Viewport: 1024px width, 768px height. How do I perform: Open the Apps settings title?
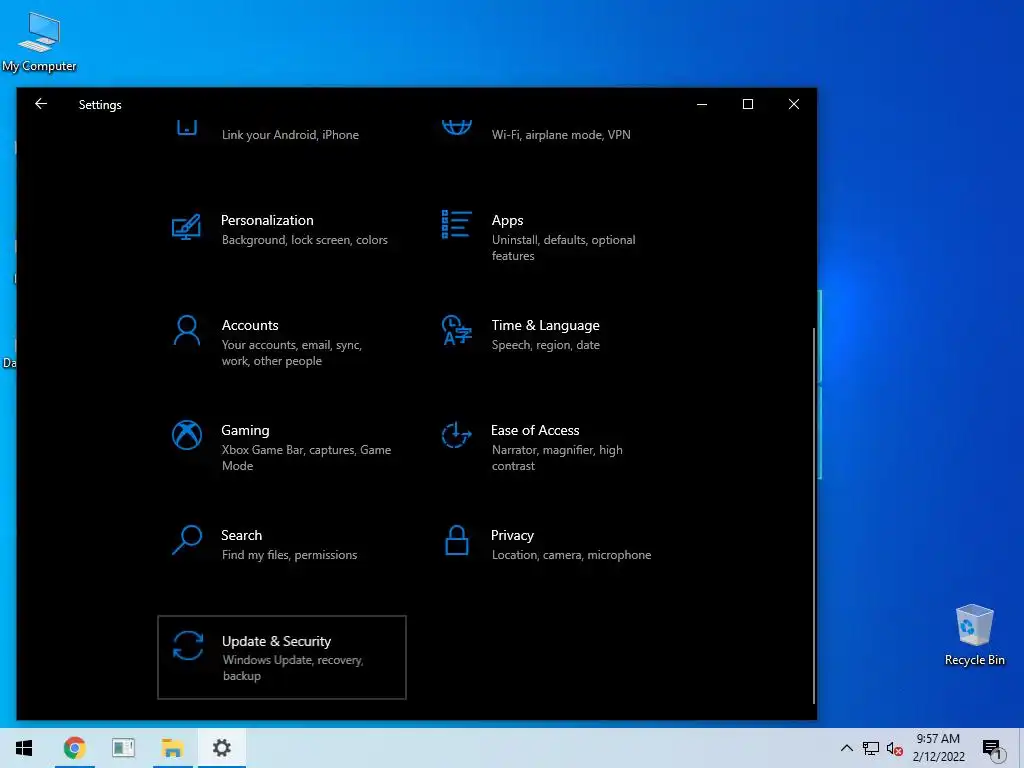coord(507,220)
